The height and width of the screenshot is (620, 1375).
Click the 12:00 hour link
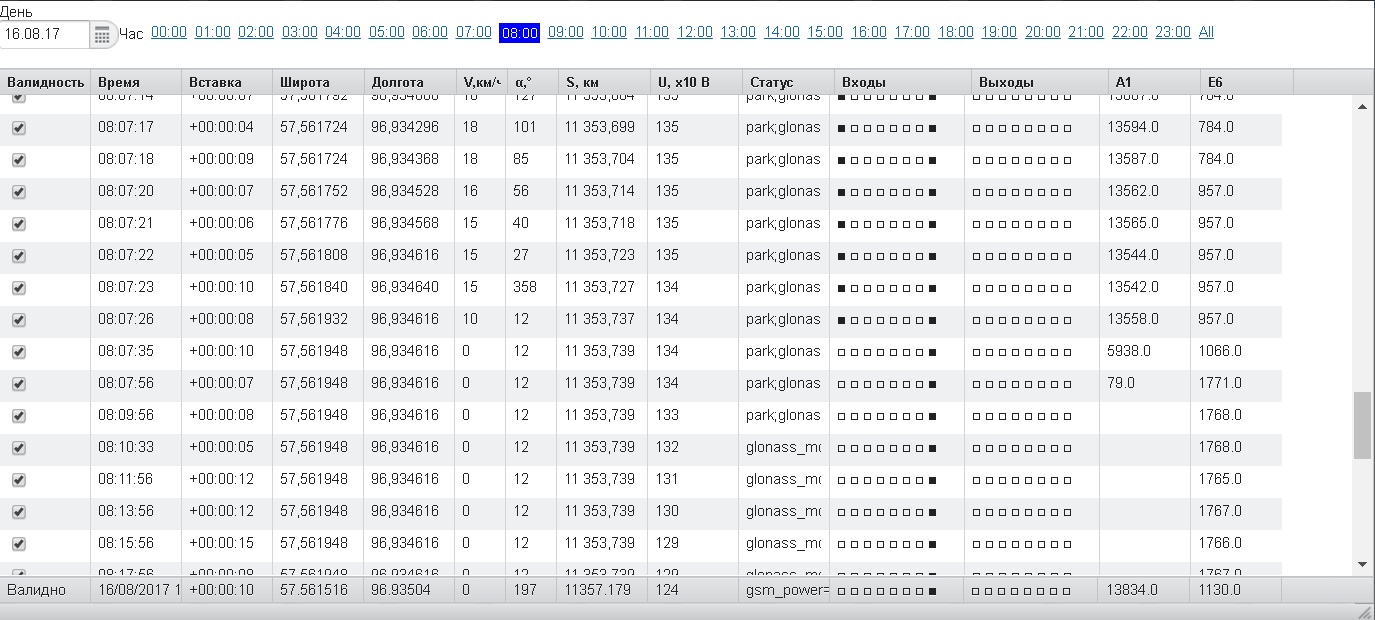click(x=695, y=32)
